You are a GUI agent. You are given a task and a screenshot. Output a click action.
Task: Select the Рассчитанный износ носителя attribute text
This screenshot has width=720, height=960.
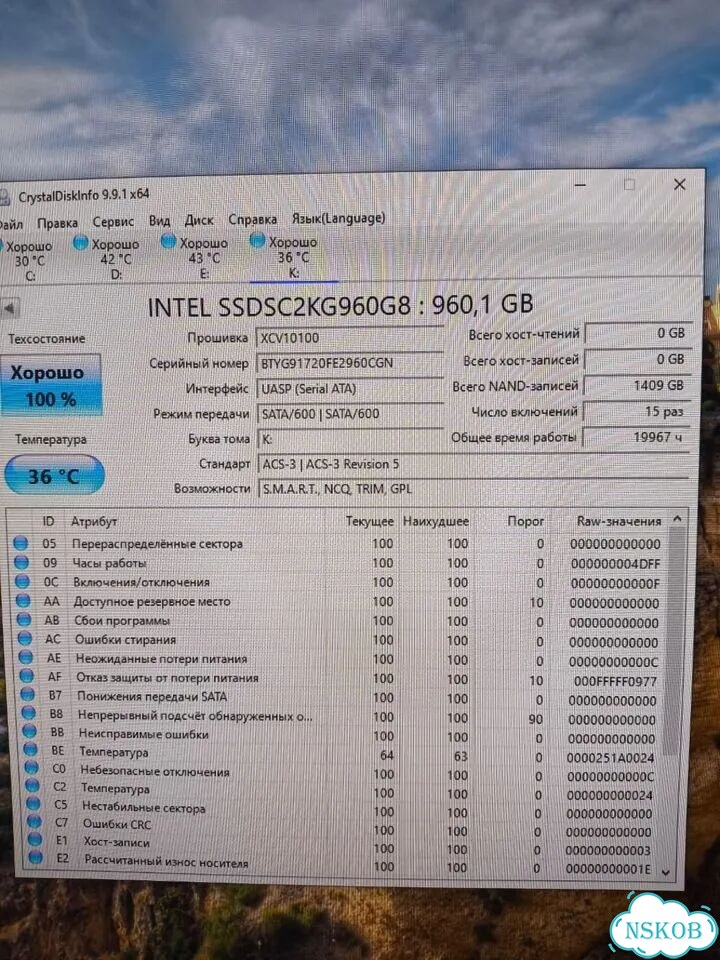[x=167, y=862]
